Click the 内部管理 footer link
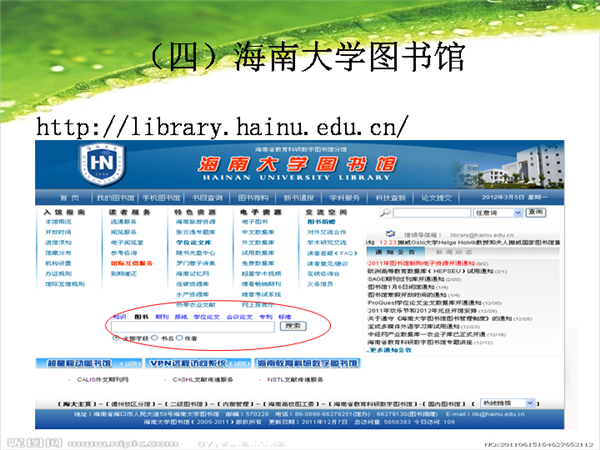600x450 pixels. click(236, 404)
